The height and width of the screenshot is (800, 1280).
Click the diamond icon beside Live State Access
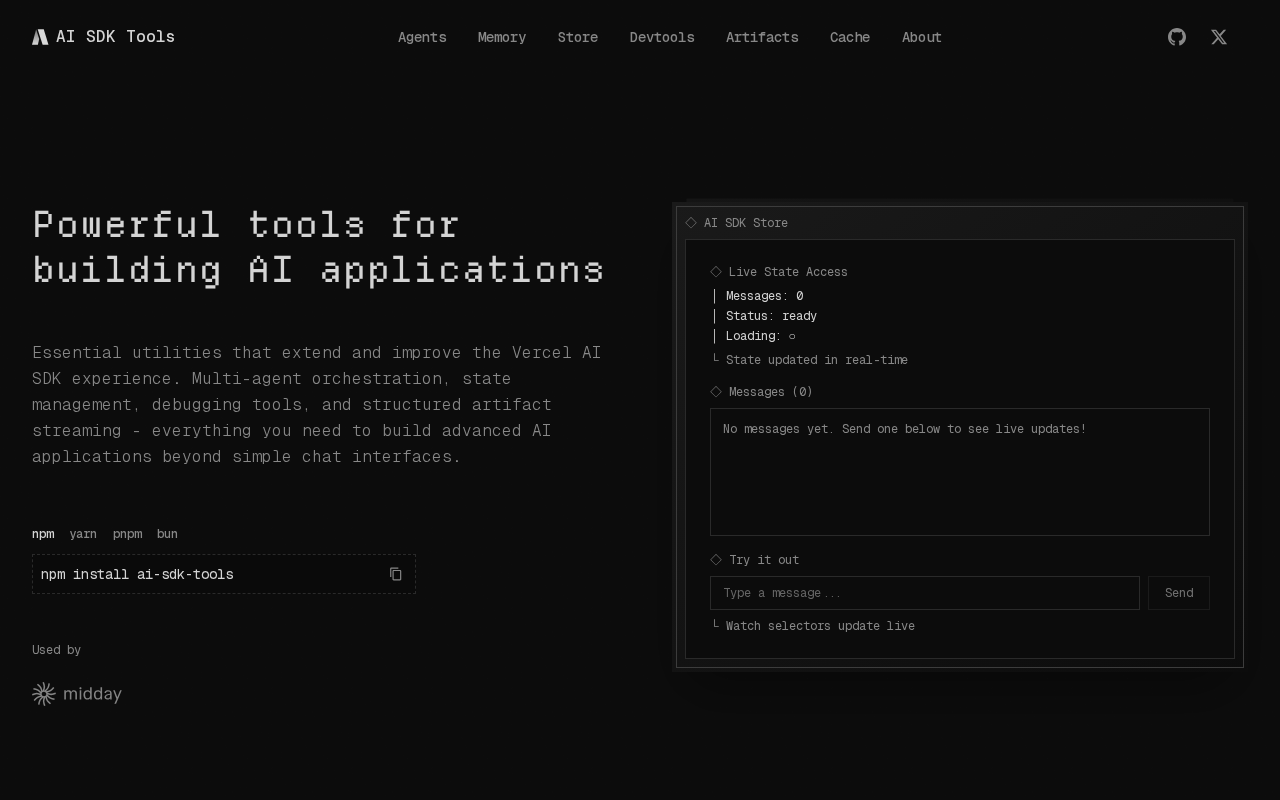click(x=716, y=272)
